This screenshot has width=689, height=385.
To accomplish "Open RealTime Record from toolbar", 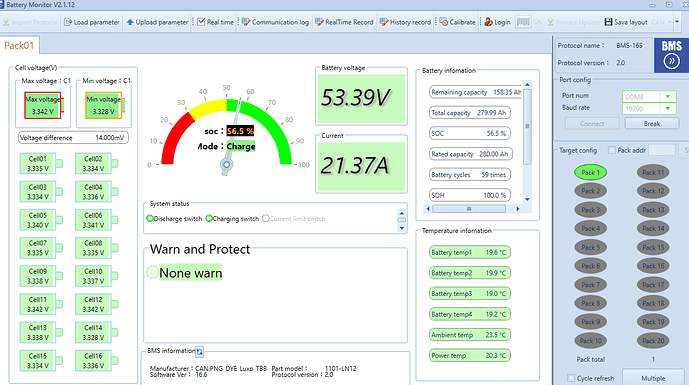I will coord(344,22).
